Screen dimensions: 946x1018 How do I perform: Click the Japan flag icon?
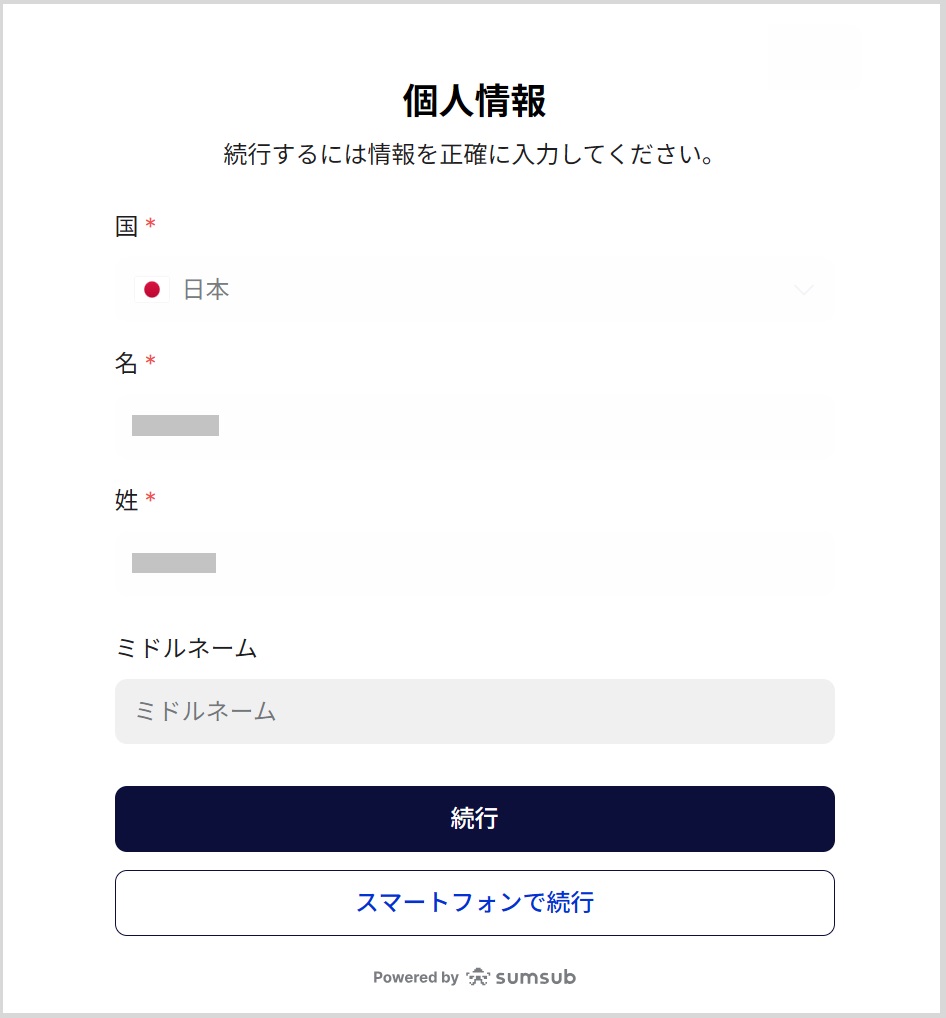tap(152, 290)
